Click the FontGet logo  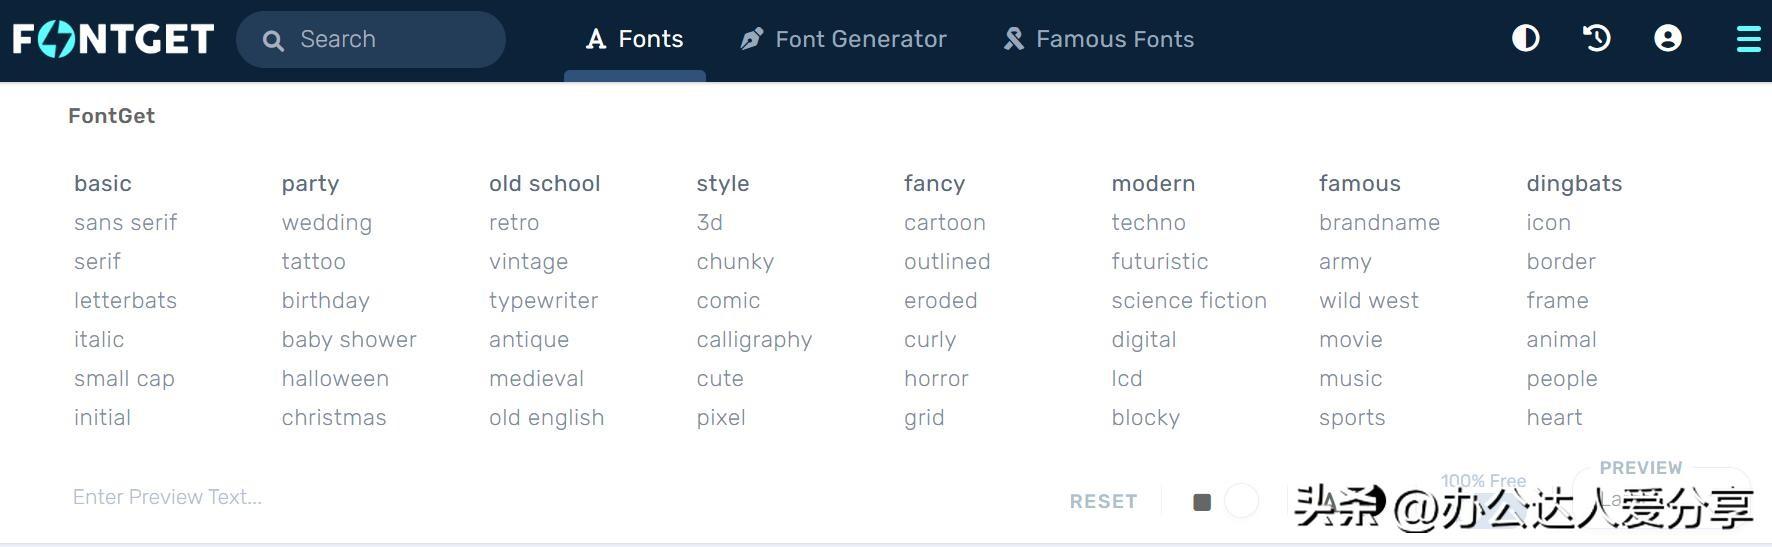[113, 39]
